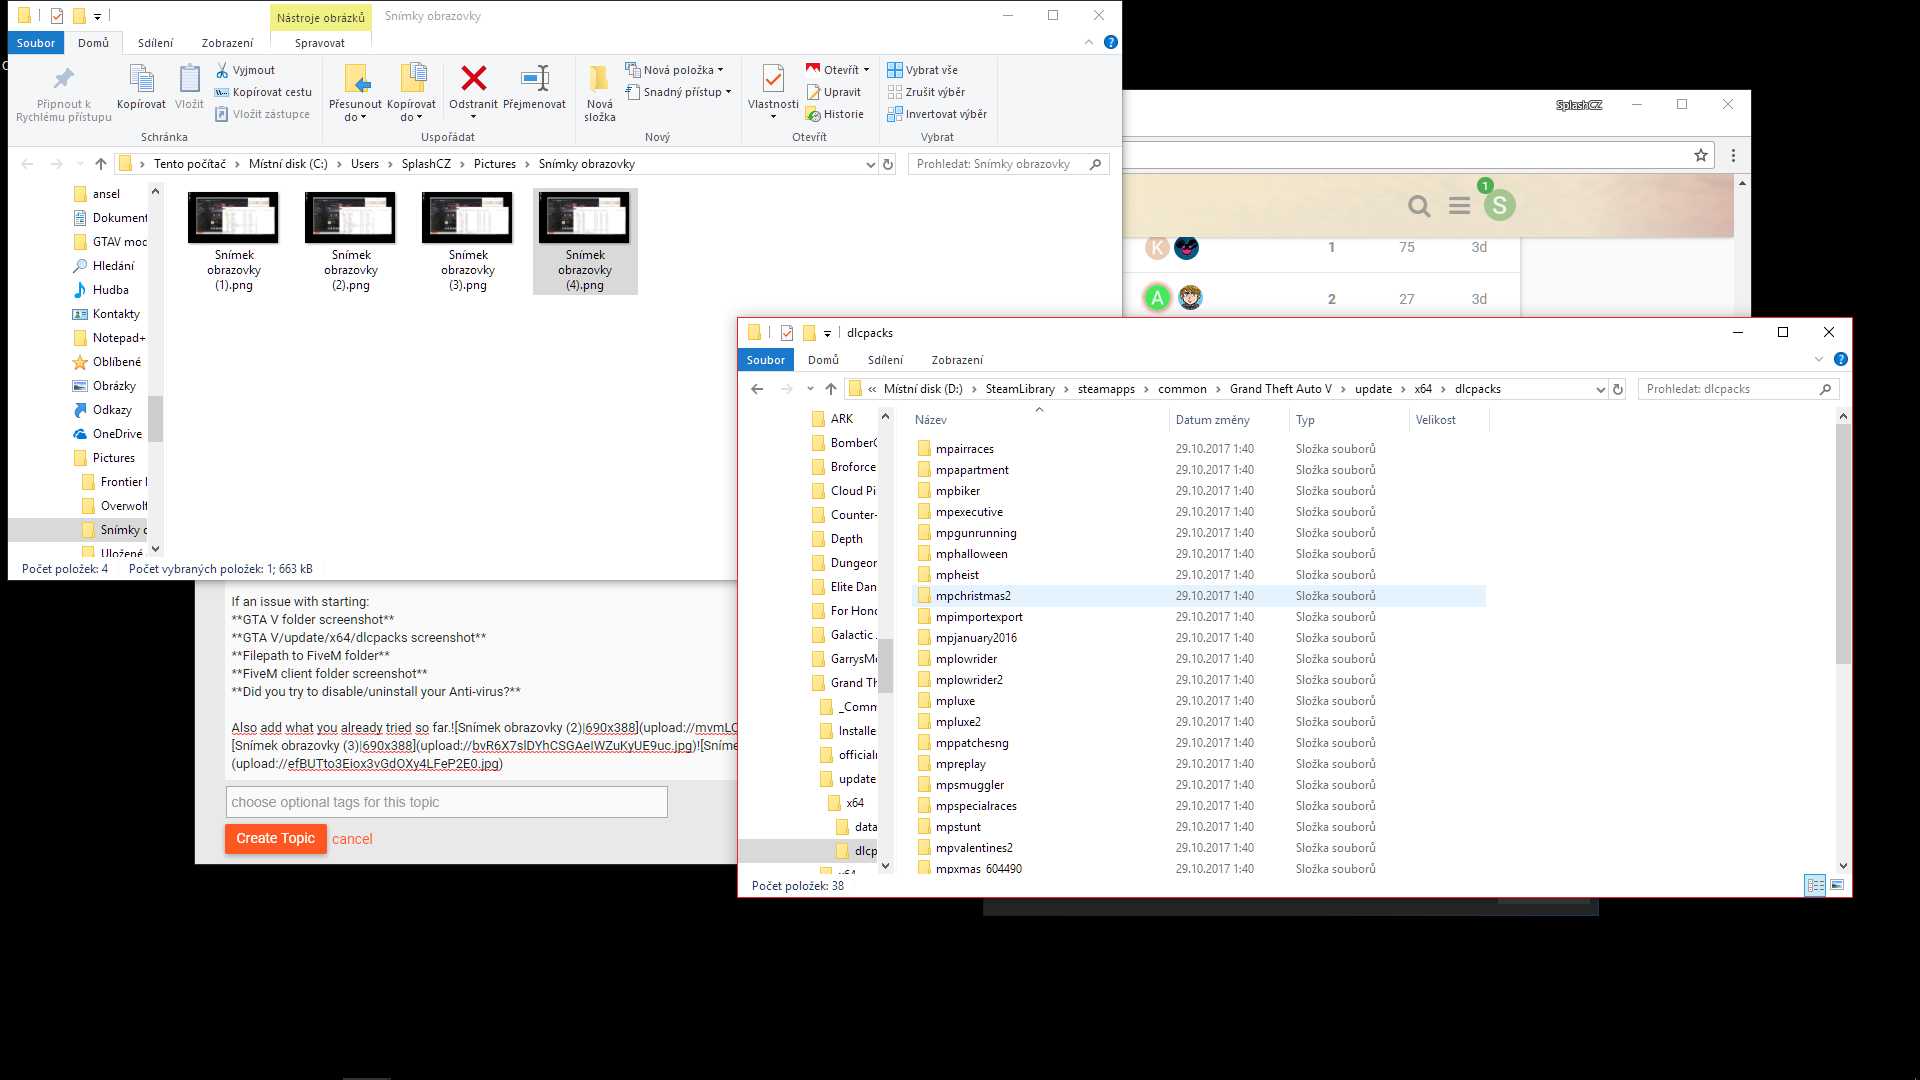Click Připnout k Rychlému přístupu pin icon
This screenshot has height=1080, width=1920.
click(64, 79)
